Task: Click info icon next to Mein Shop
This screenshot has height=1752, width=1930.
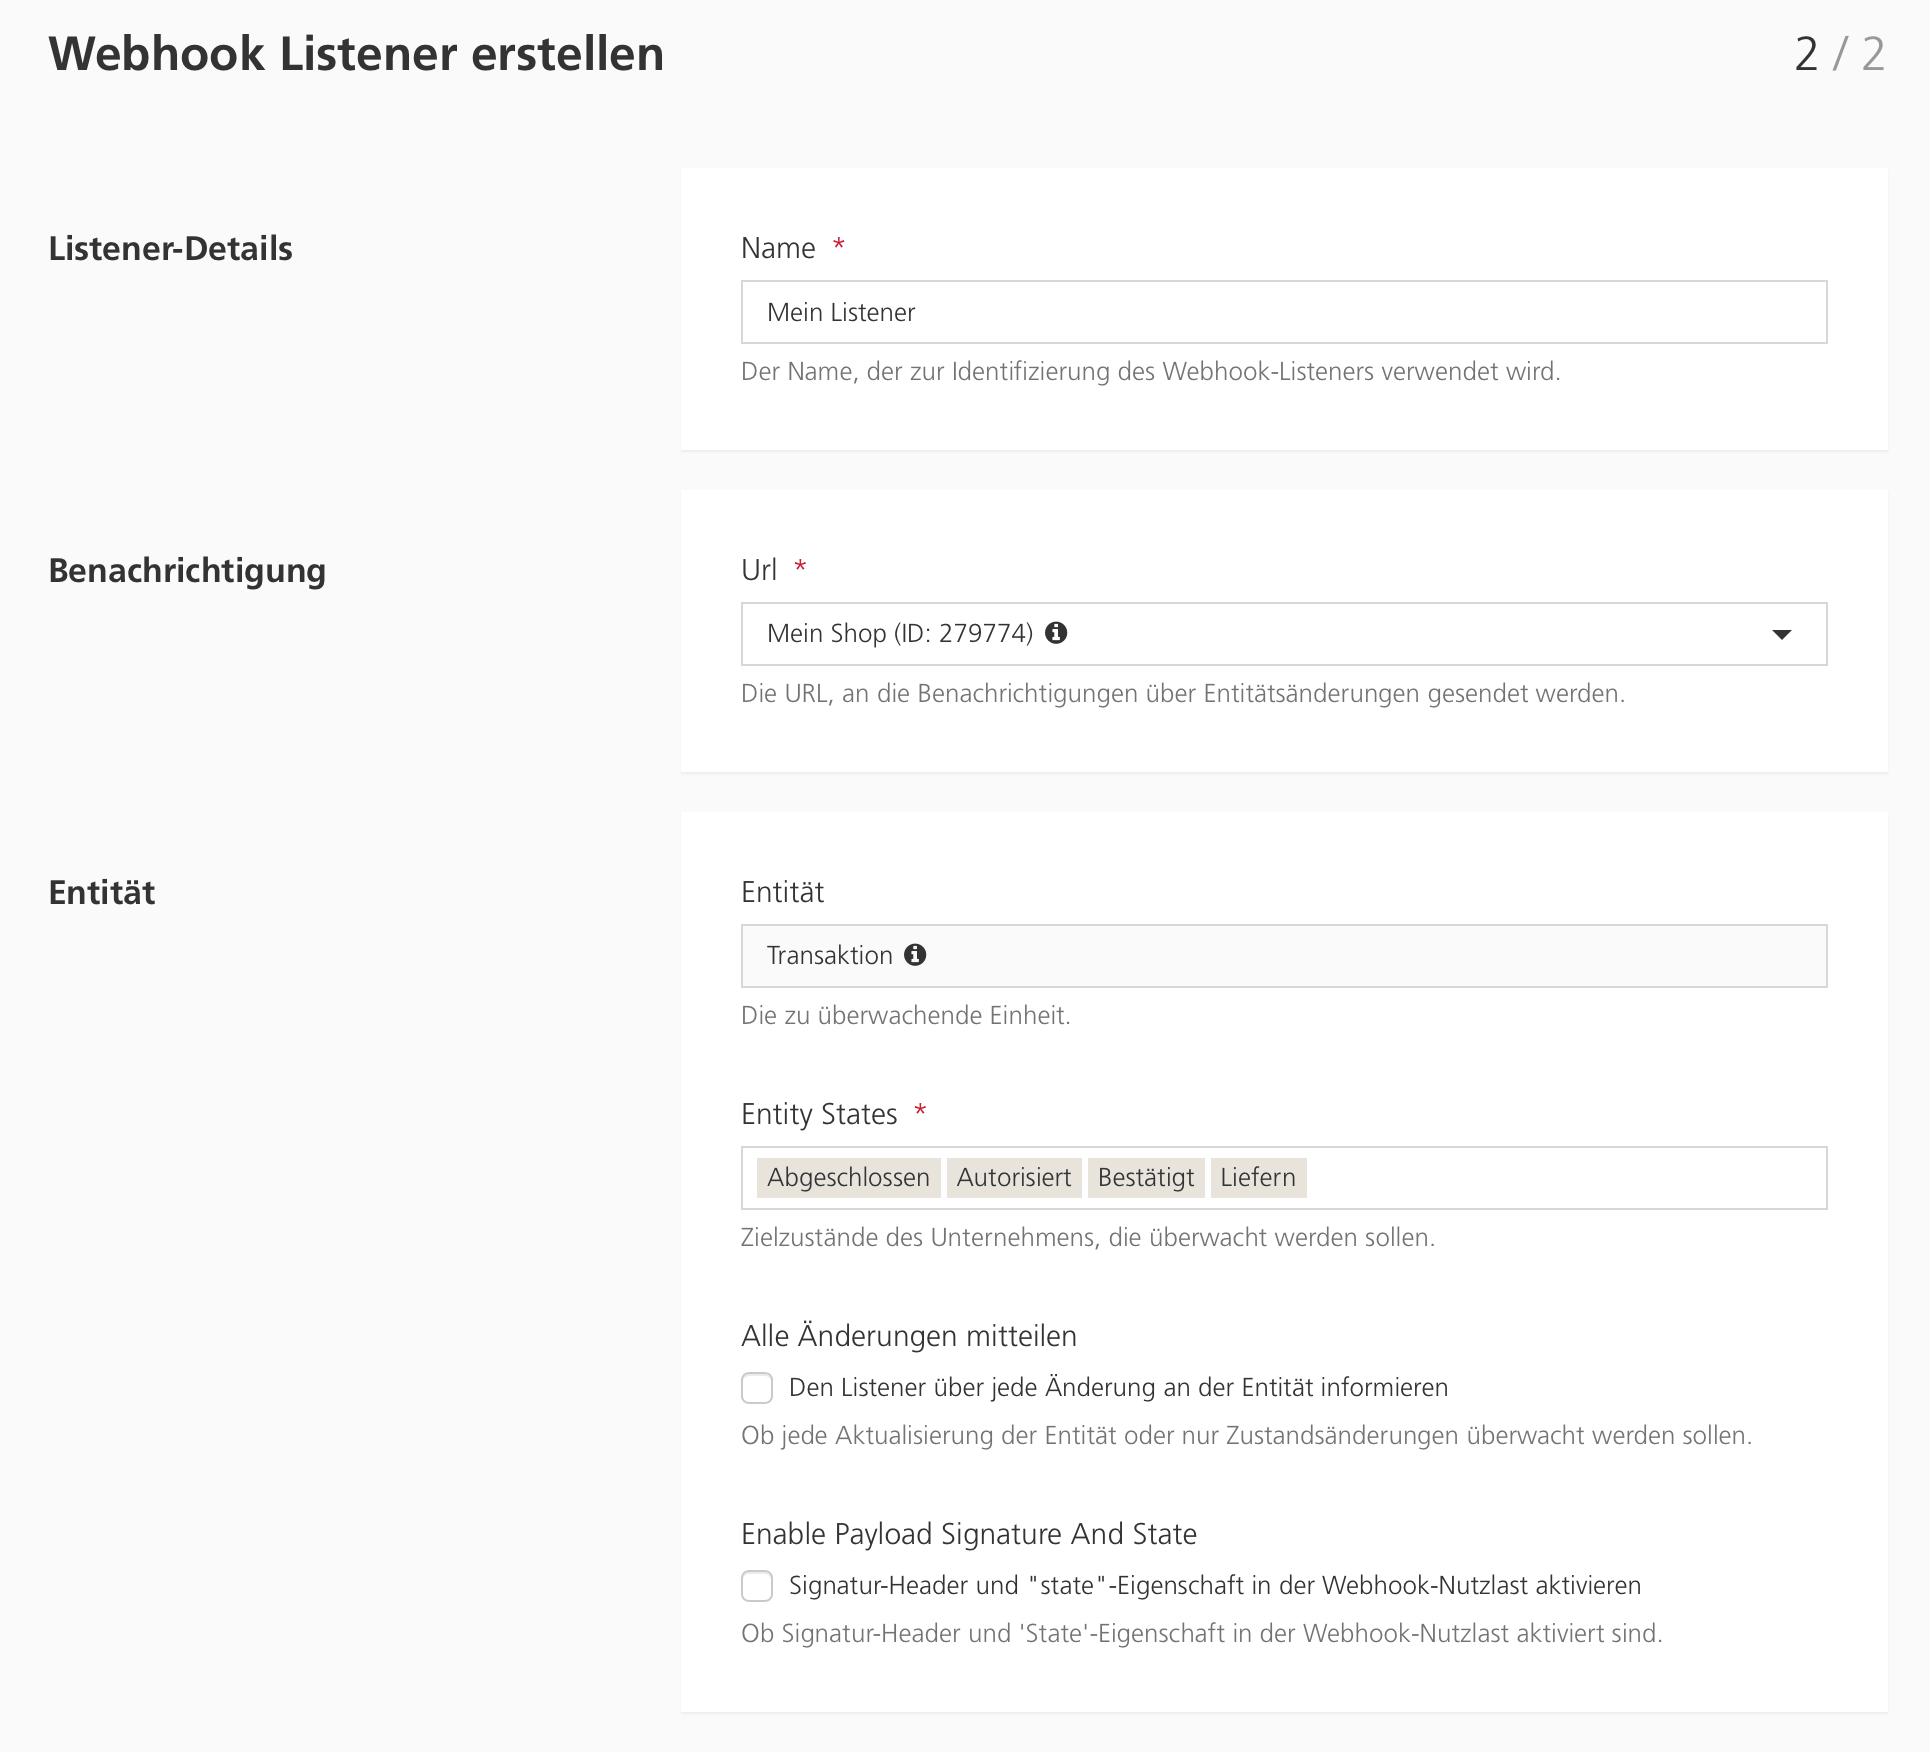Action: [x=1056, y=633]
